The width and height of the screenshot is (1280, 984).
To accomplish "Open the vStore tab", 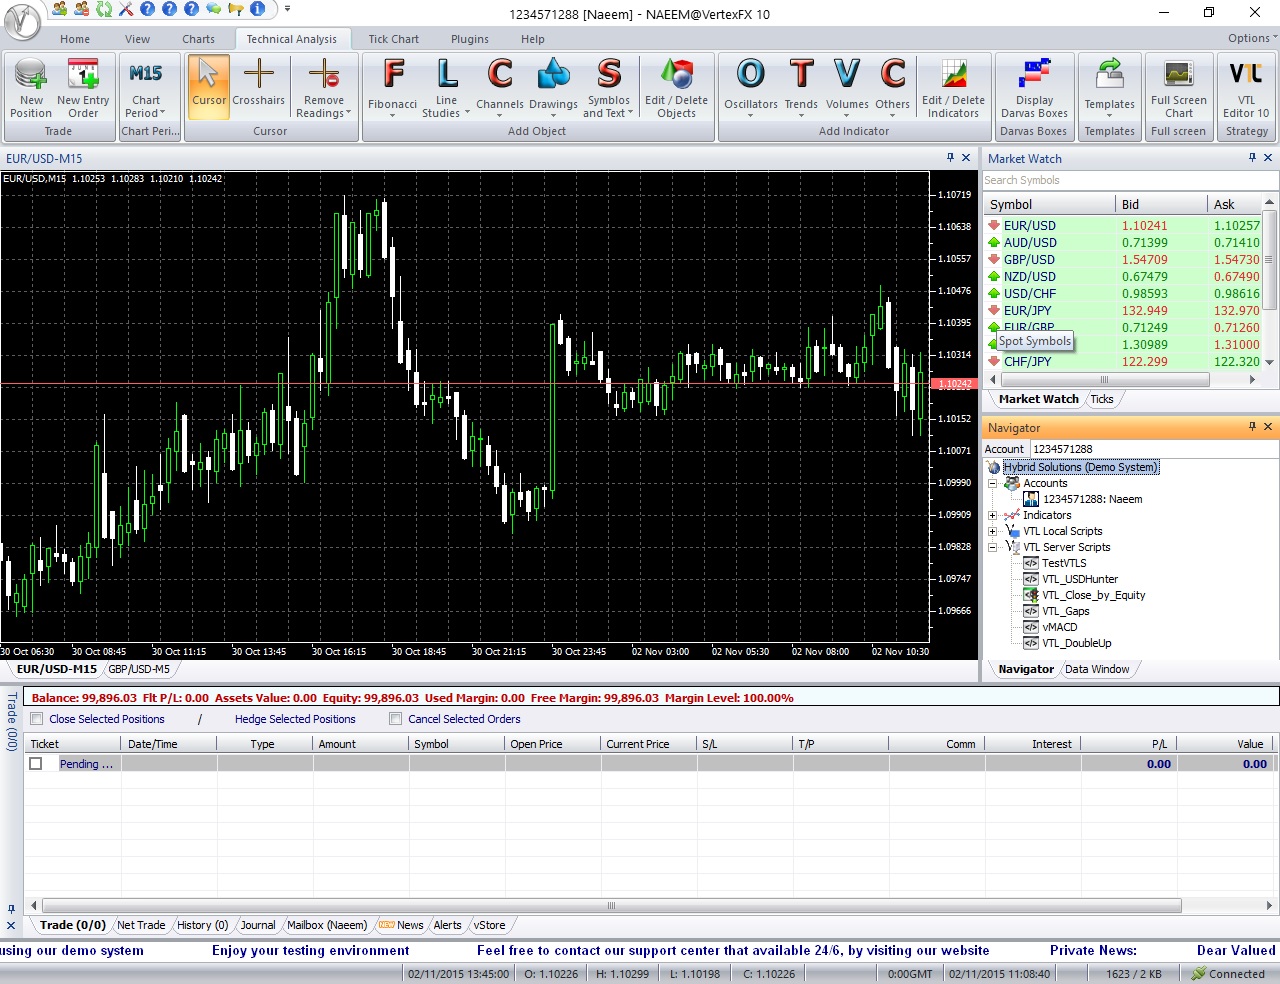I will (x=489, y=925).
